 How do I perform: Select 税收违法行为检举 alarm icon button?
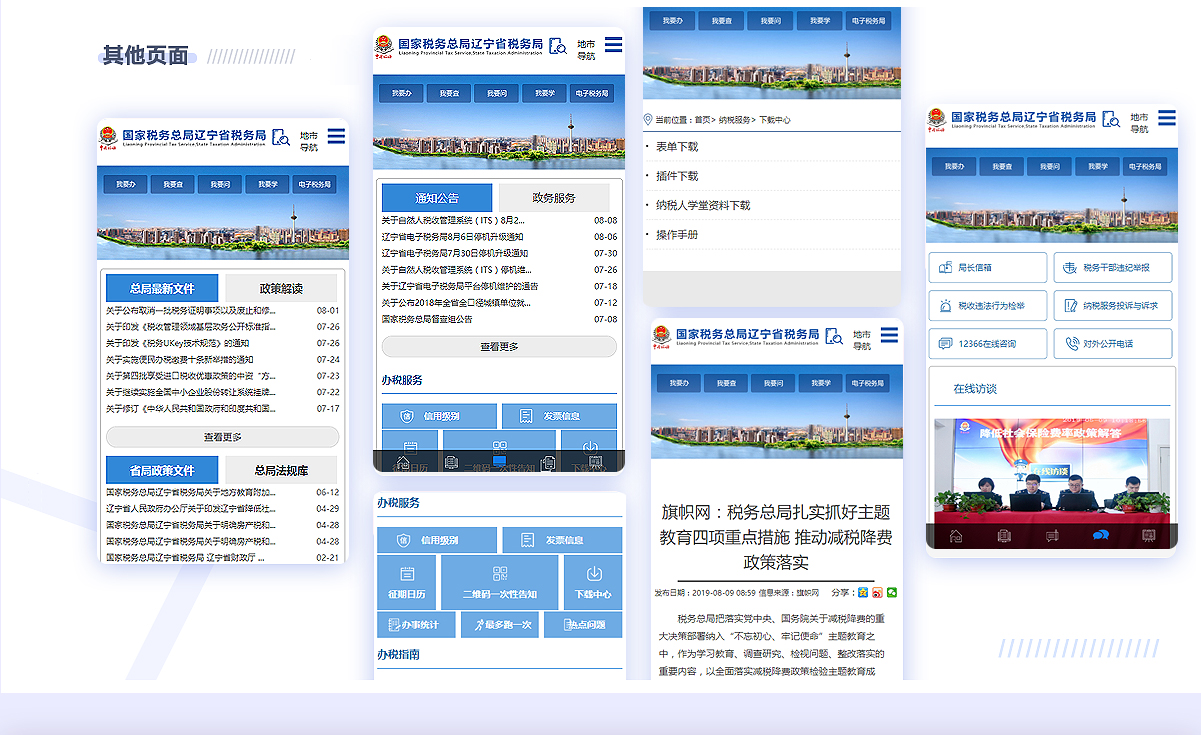click(988, 306)
